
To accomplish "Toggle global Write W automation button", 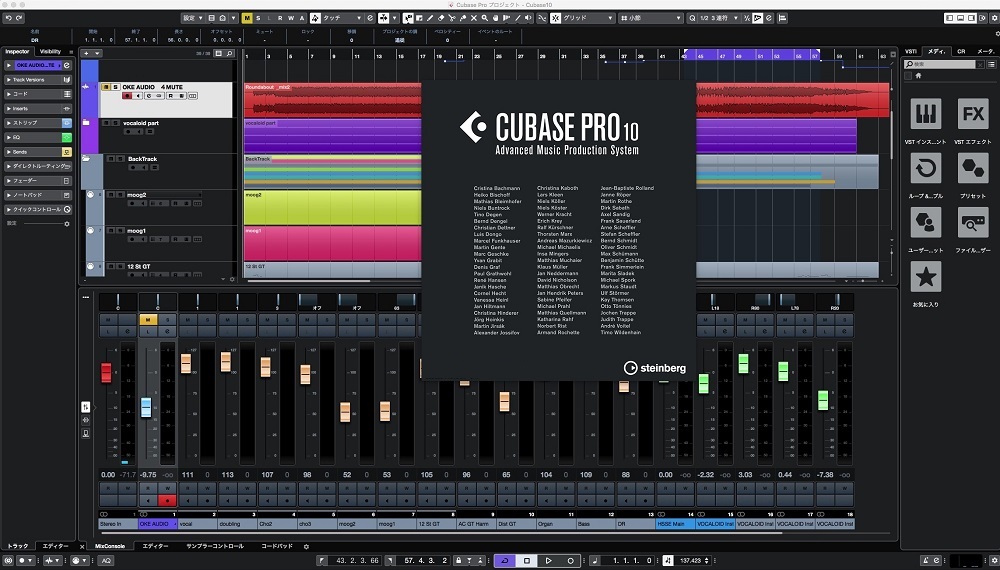I will click(291, 18).
